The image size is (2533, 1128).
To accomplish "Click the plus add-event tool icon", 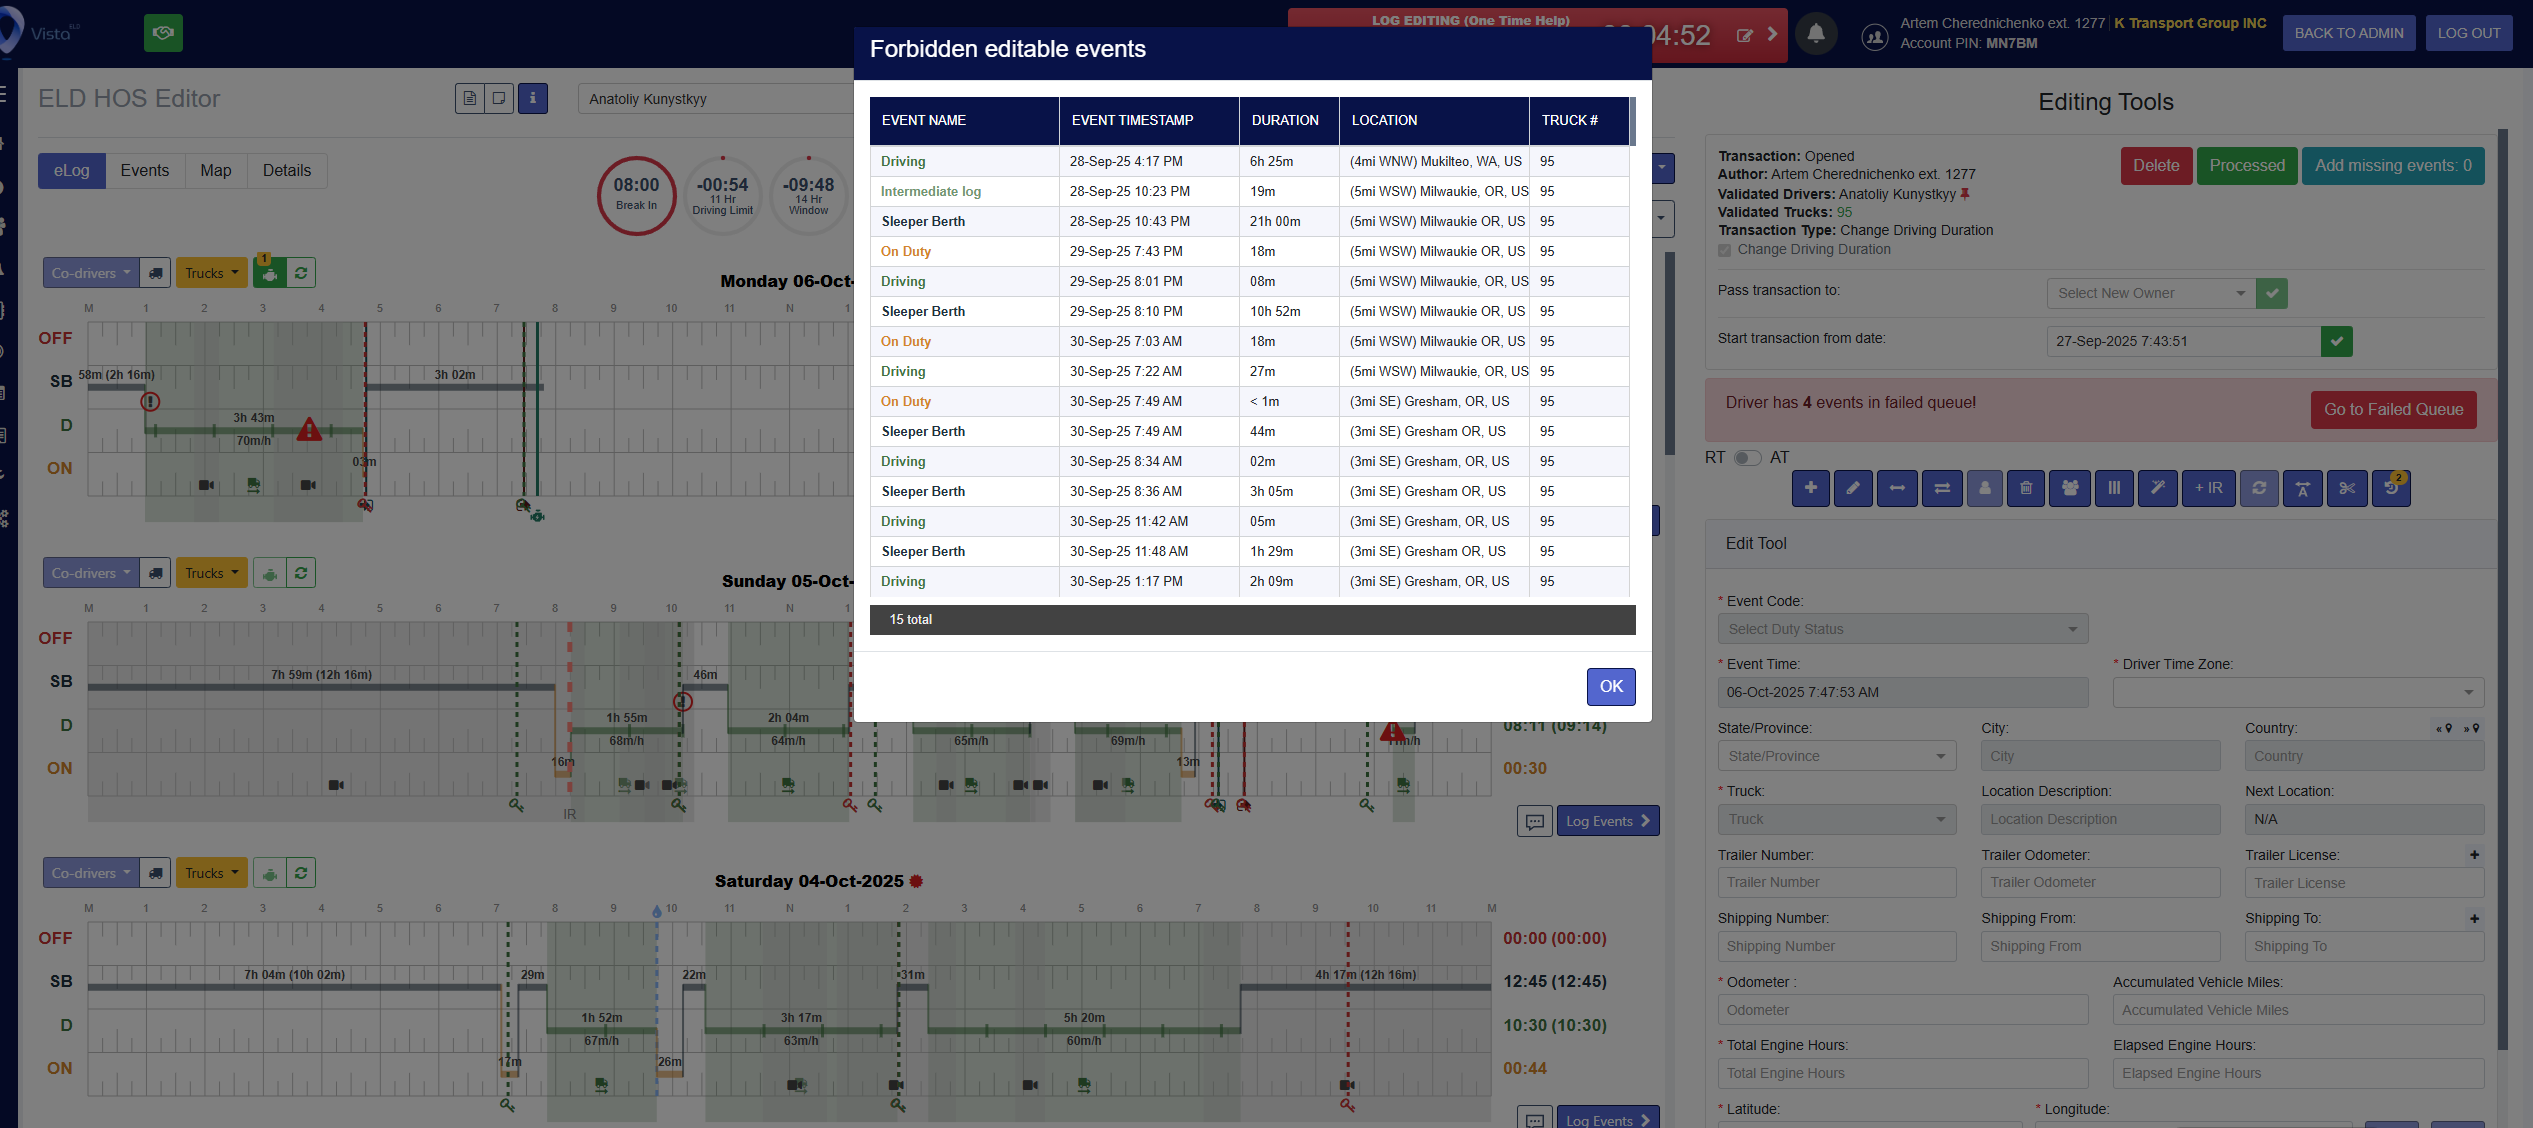I will (1810, 488).
